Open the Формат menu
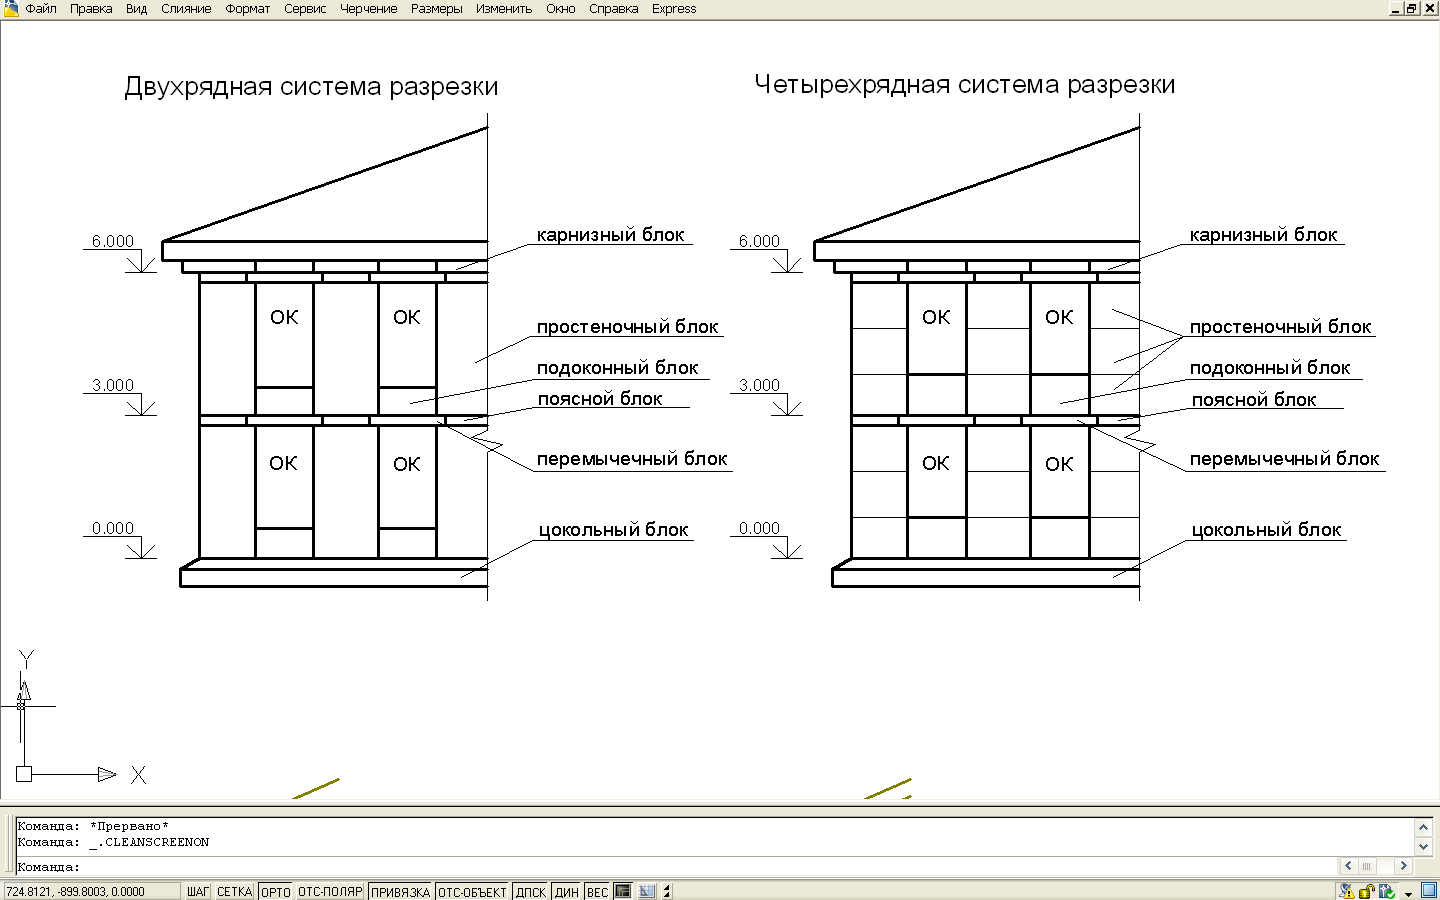 click(248, 9)
